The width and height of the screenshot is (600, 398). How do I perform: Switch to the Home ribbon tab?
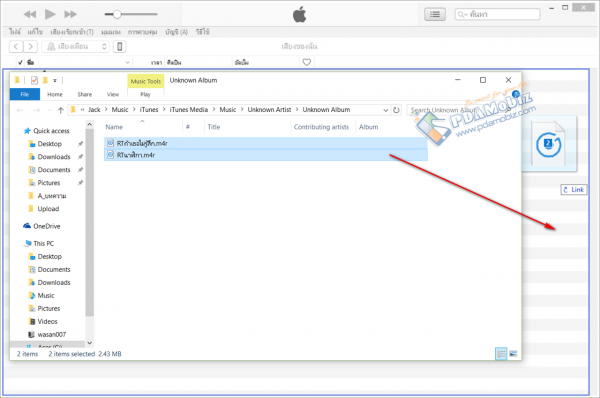pyautogui.click(x=55, y=94)
